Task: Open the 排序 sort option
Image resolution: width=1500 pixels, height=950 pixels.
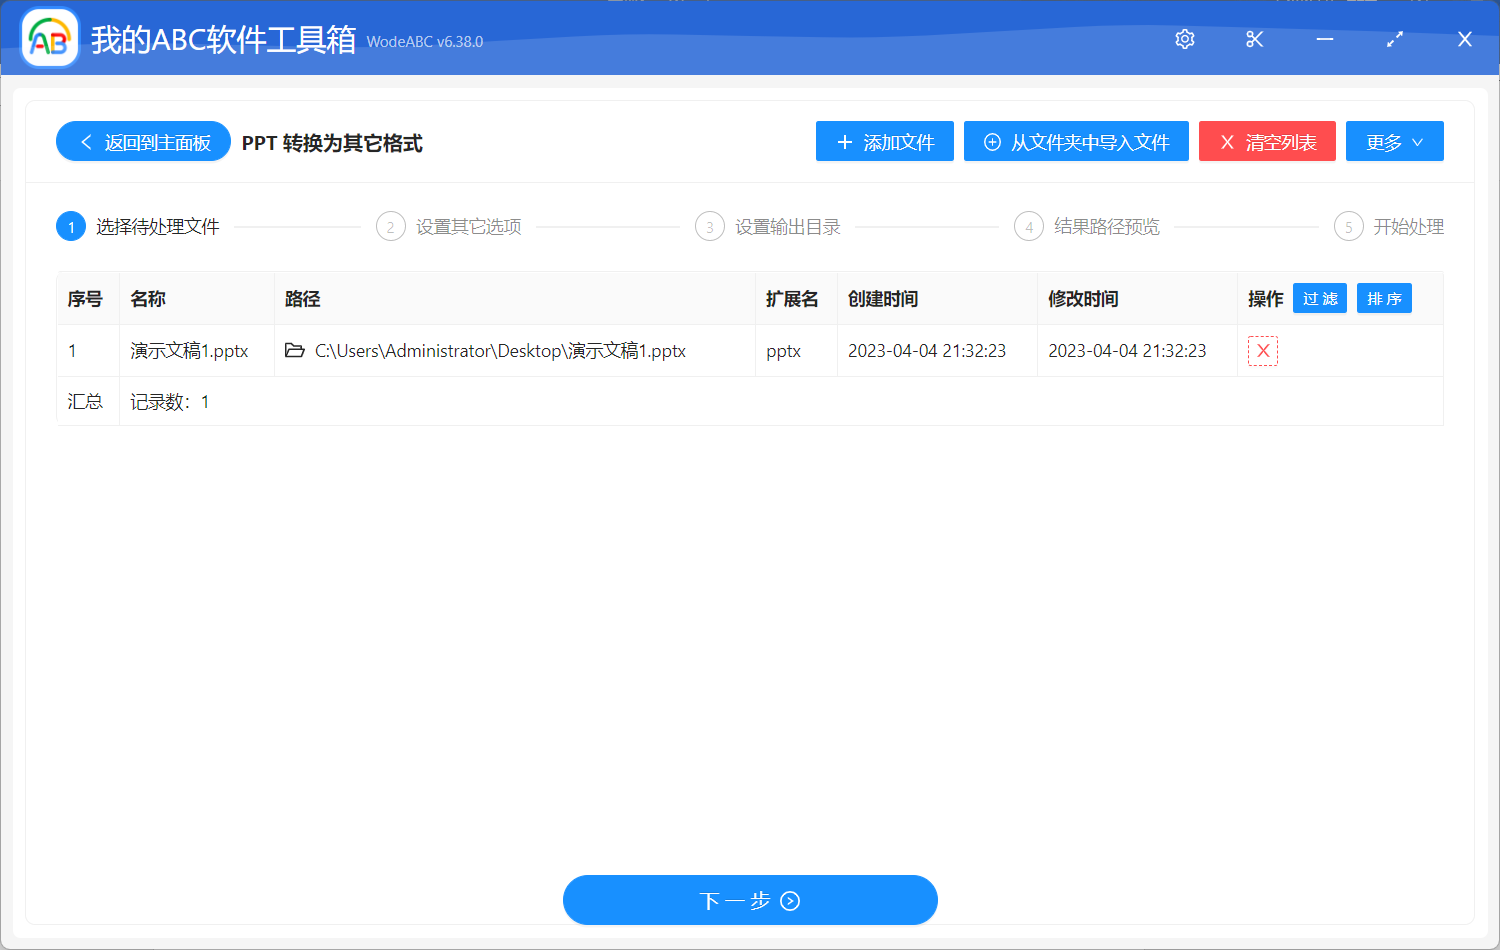Action: pyautogui.click(x=1384, y=297)
